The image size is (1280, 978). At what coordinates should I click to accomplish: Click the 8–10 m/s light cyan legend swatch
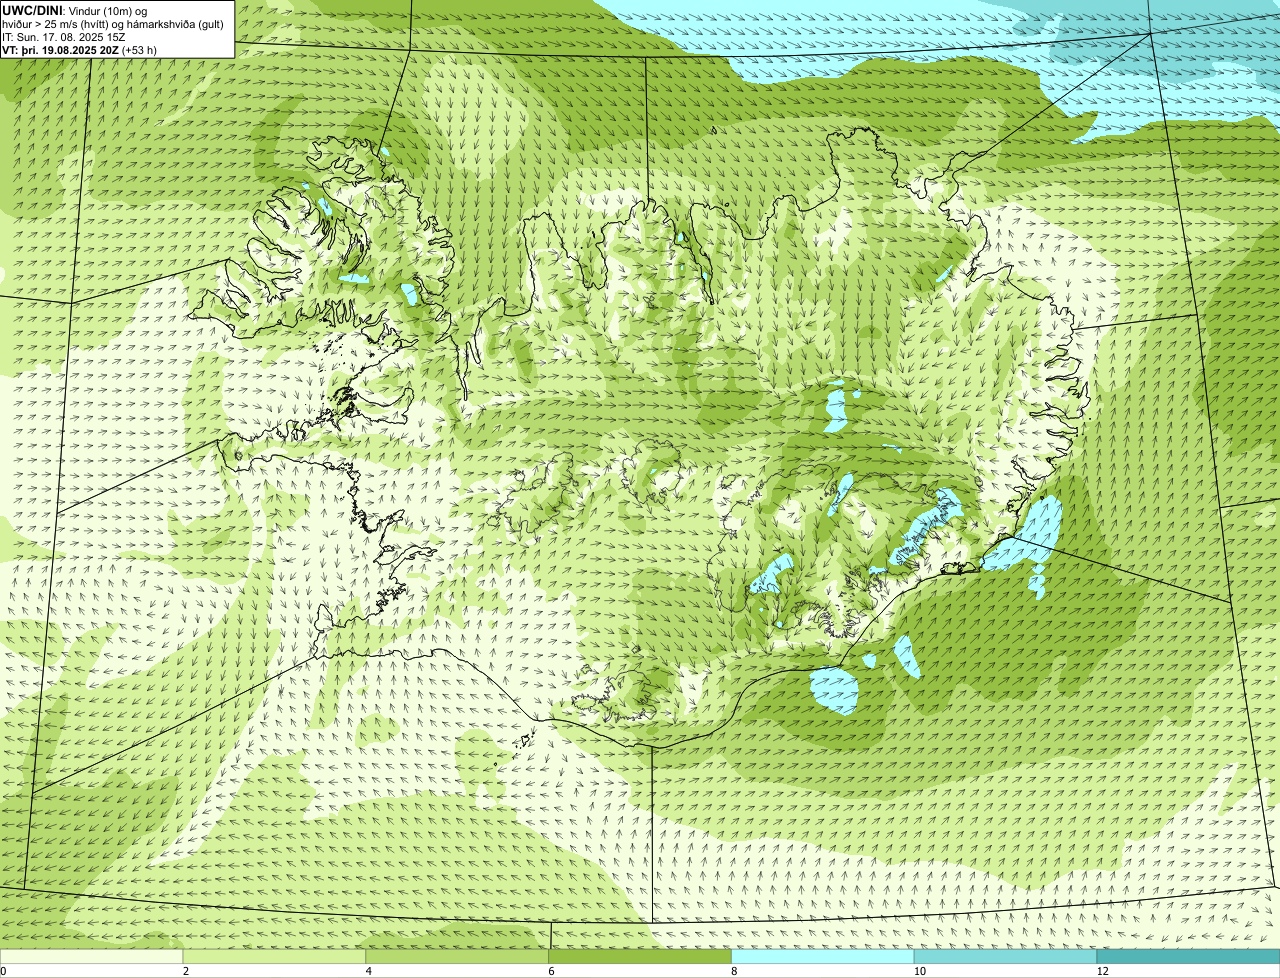click(x=823, y=956)
